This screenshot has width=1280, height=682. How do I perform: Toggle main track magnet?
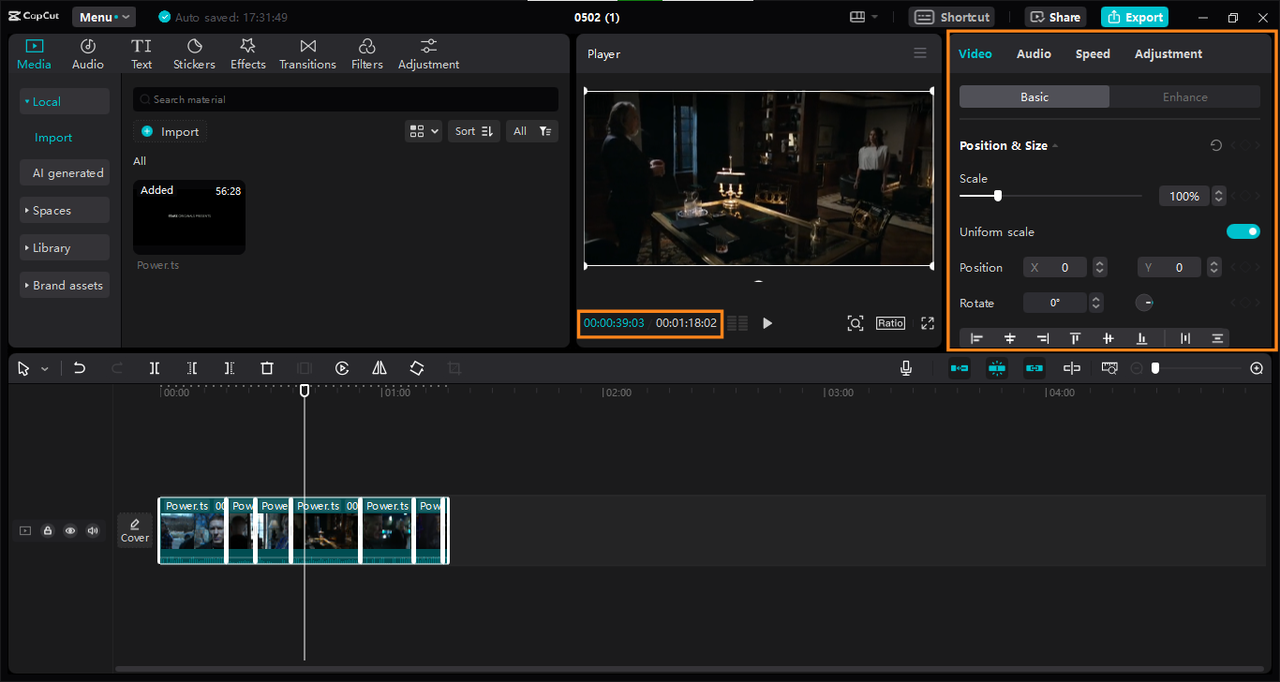click(959, 368)
